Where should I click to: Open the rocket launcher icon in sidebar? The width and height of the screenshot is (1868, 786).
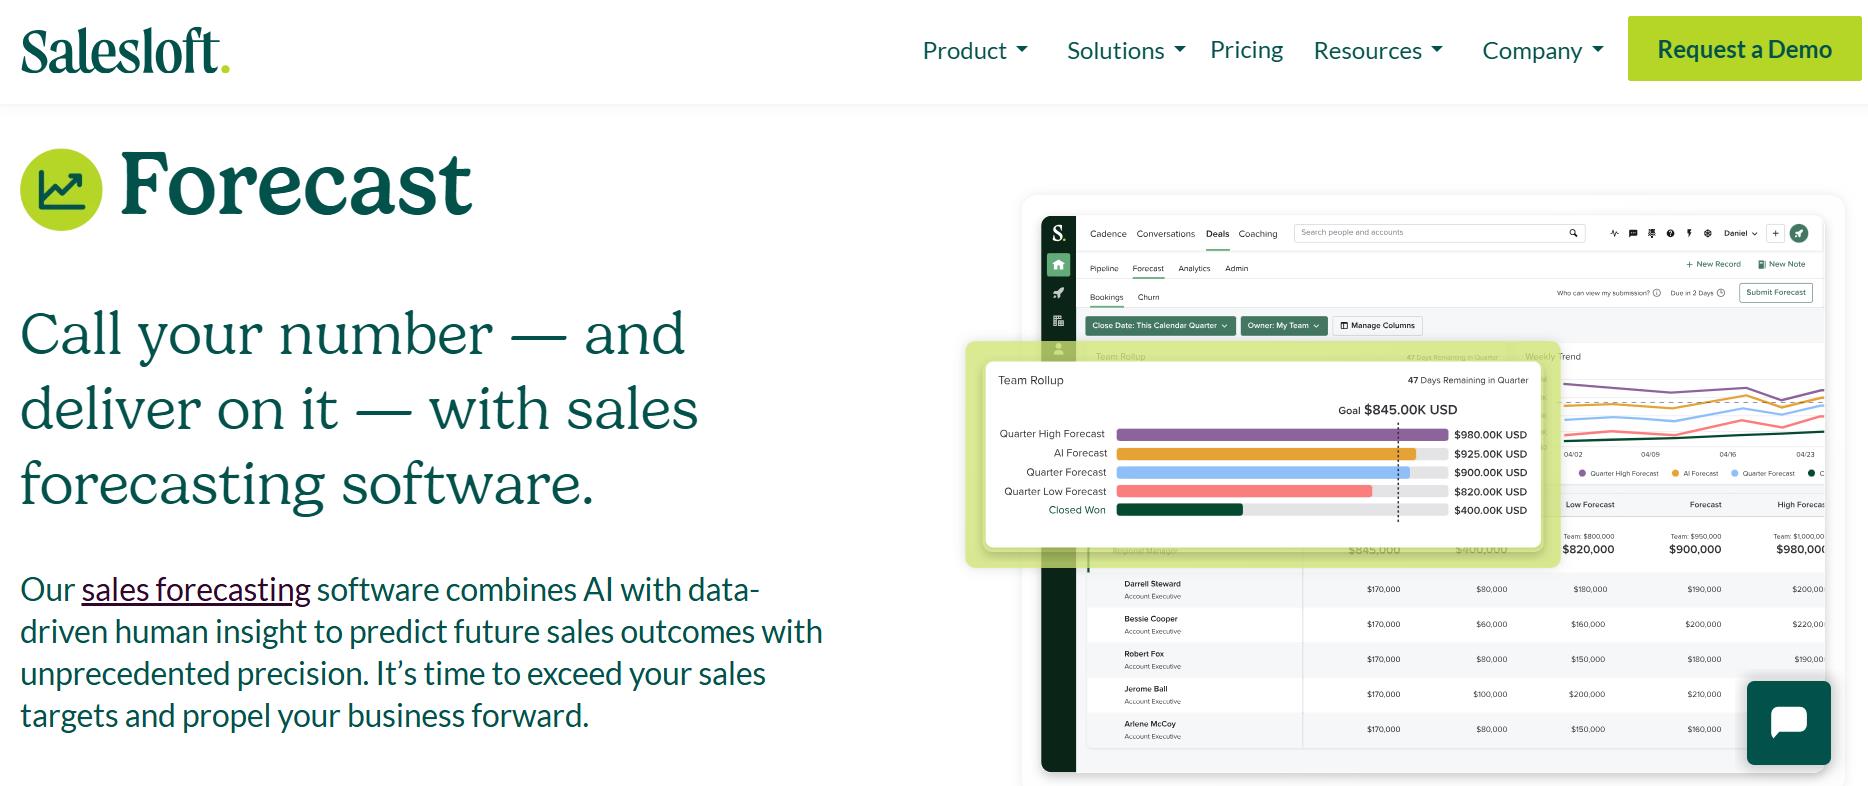(1058, 293)
